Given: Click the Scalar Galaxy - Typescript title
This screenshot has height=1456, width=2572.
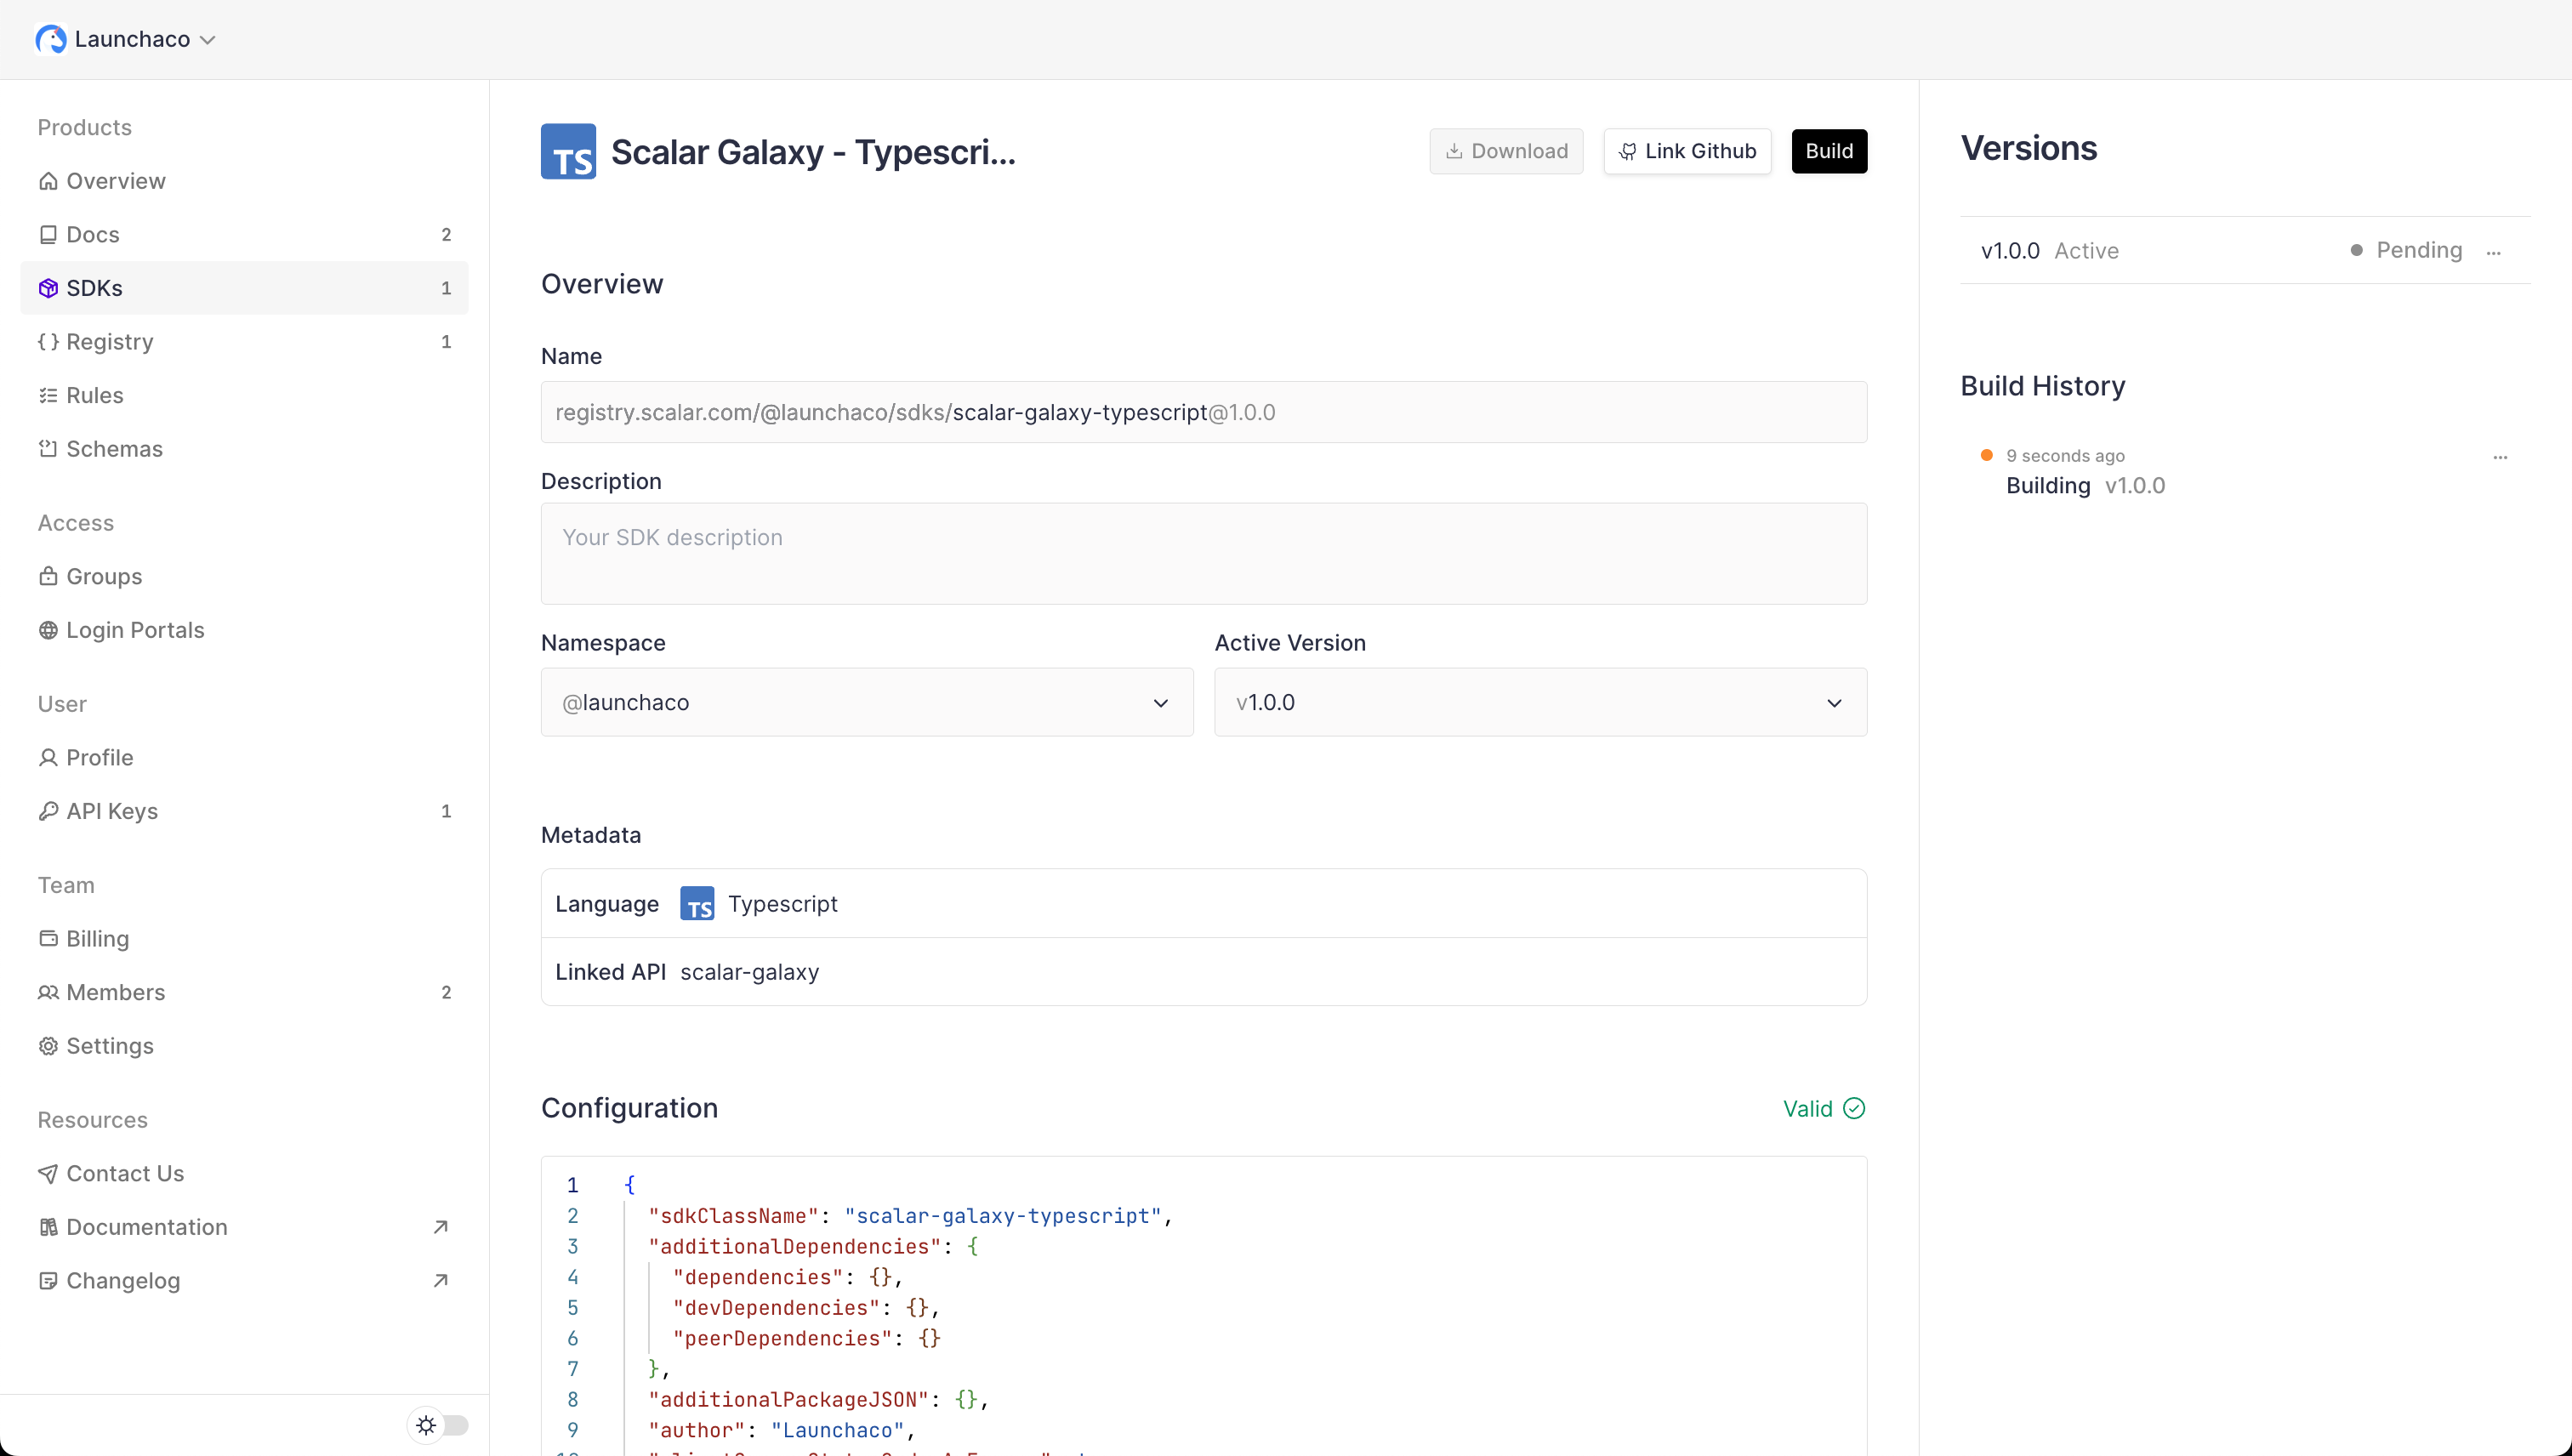Looking at the screenshot, I should point(813,152).
